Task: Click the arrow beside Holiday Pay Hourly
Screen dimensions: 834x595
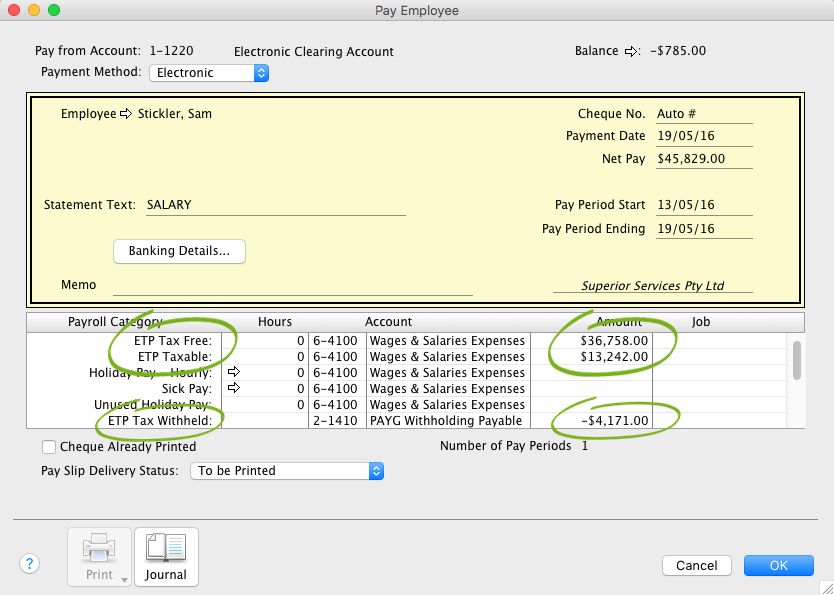Action: (234, 373)
